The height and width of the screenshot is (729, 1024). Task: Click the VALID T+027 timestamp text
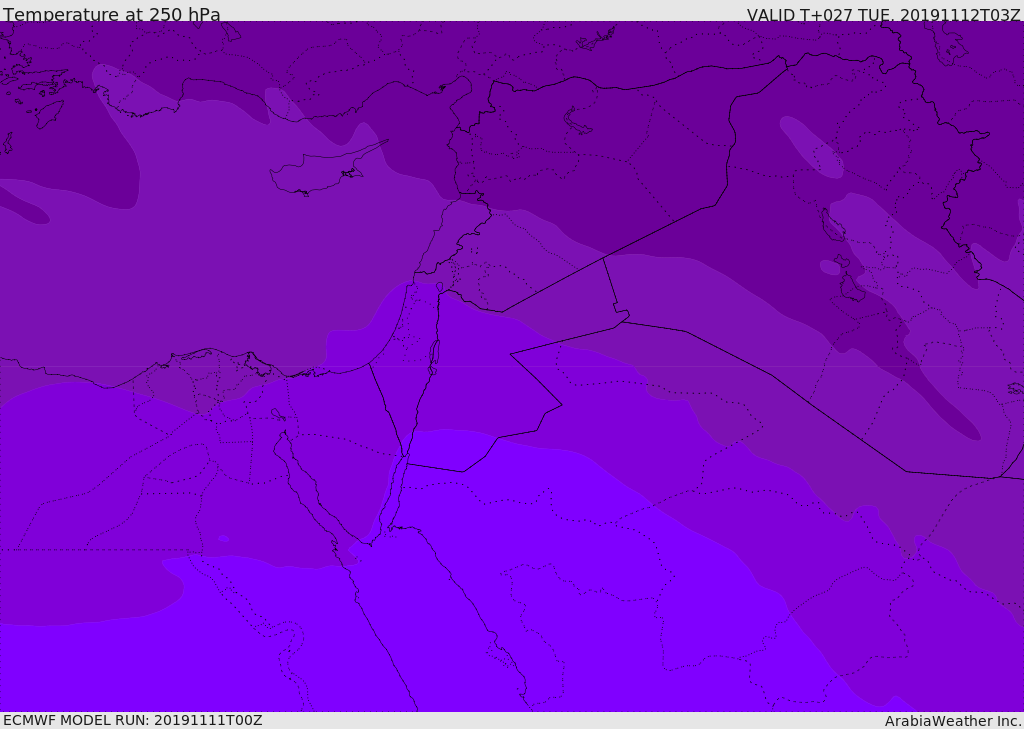883,15
